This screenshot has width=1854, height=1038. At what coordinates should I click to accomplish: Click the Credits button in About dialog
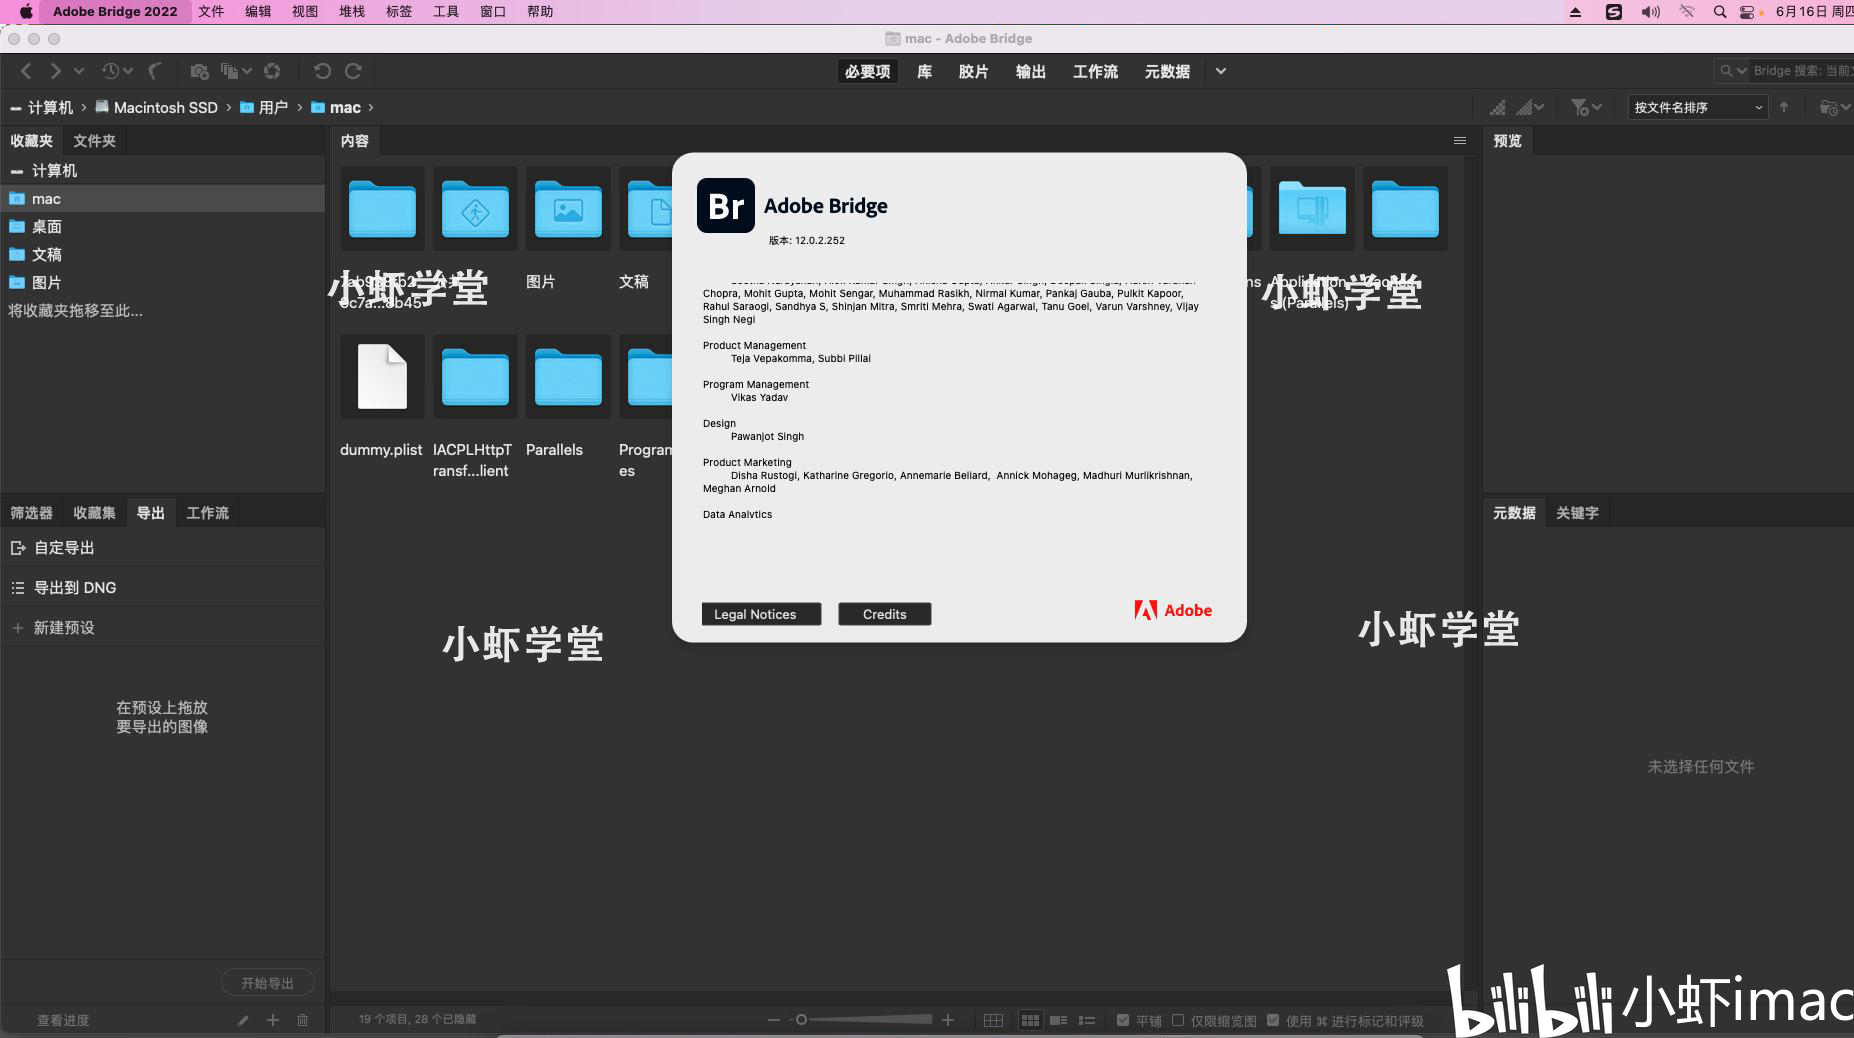[x=884, y=613]
